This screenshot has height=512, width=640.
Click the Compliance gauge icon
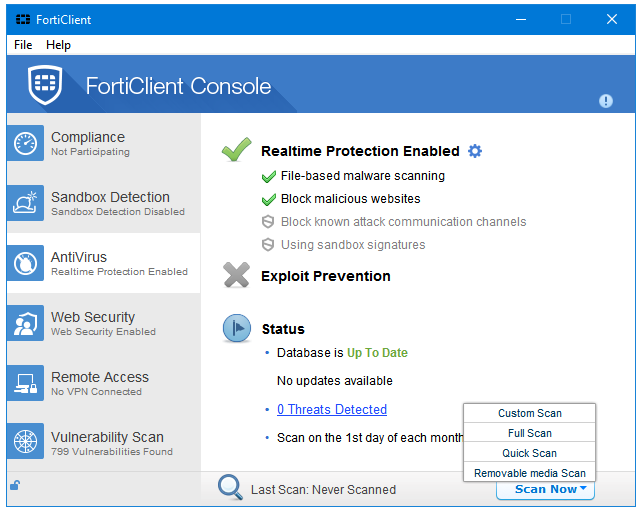(x=25, y=144)
